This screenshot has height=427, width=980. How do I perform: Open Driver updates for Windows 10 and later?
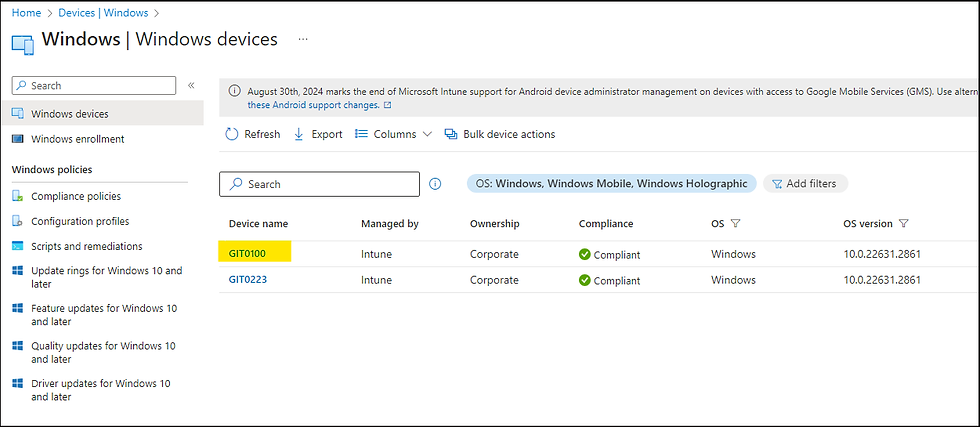click(101, 390)
